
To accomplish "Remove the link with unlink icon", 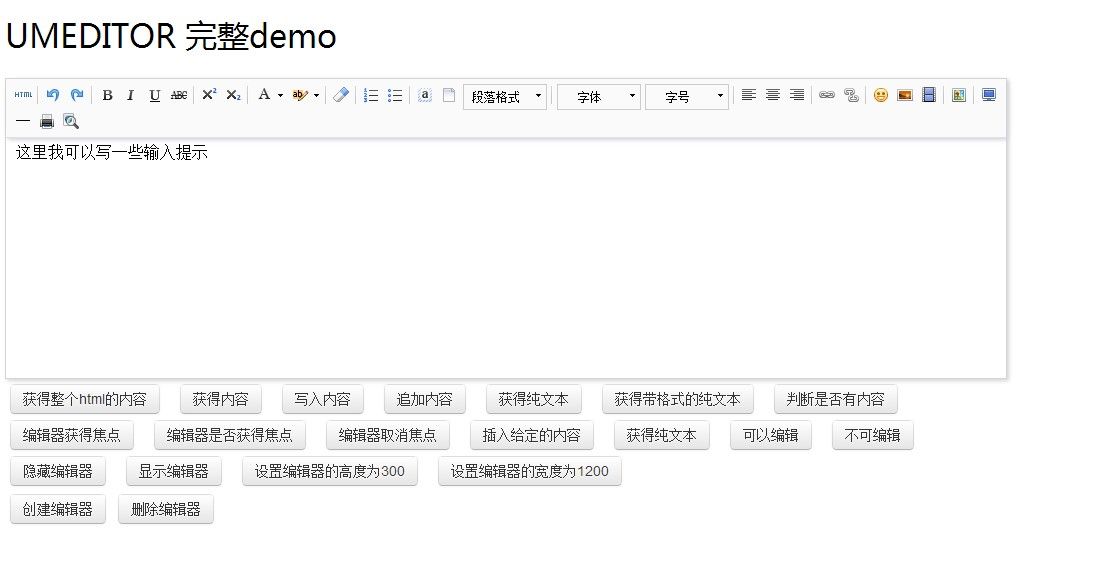I will [x=851, y=95].
